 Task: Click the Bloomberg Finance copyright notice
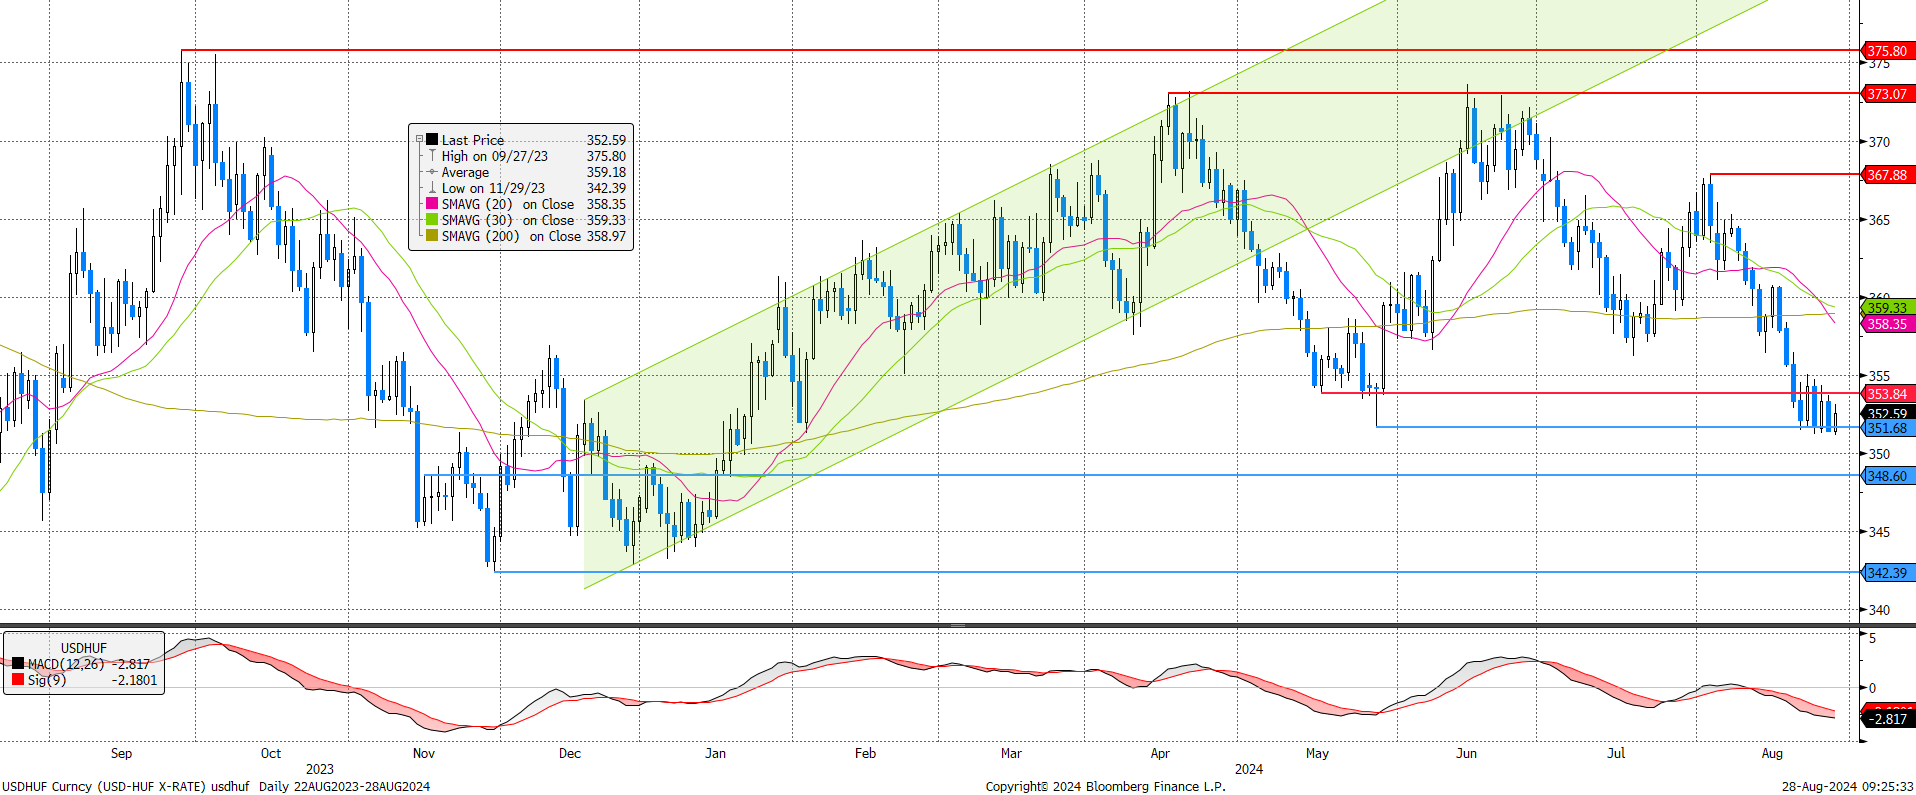pyautogui.click(x=1105, y=786)
